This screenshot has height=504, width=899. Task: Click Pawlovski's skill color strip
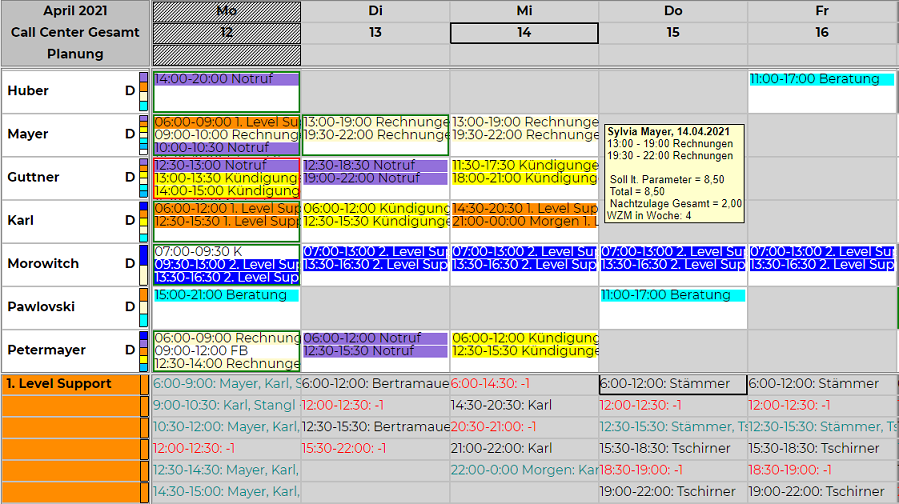point(144,307)
